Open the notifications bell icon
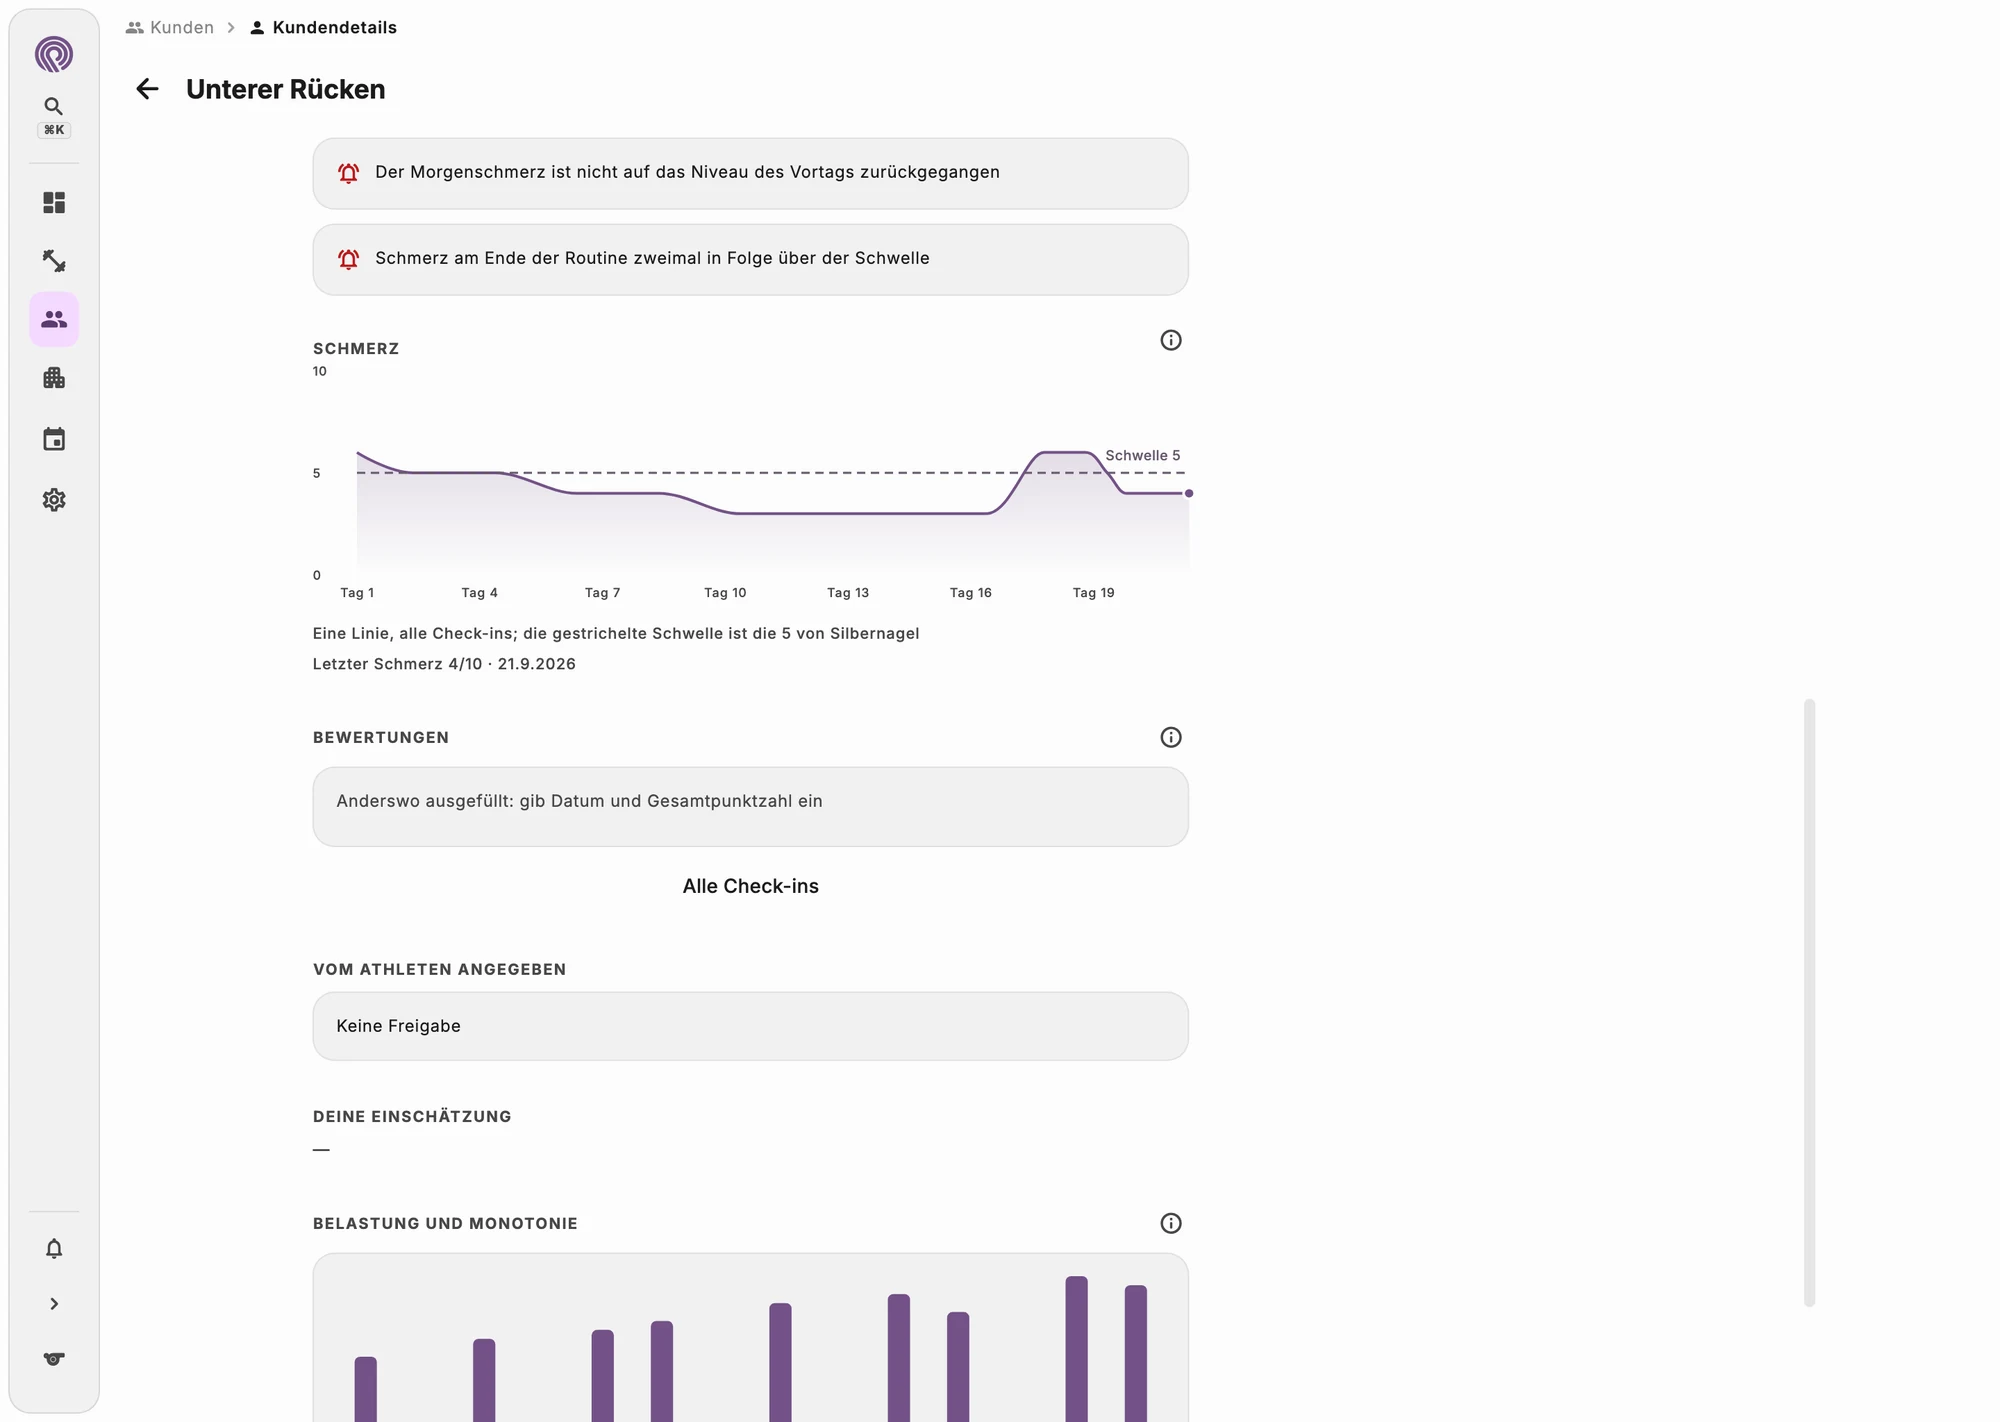The height and width of the screenshot is (1422, 2000). pyautogui.click(x=54, y=1248)
